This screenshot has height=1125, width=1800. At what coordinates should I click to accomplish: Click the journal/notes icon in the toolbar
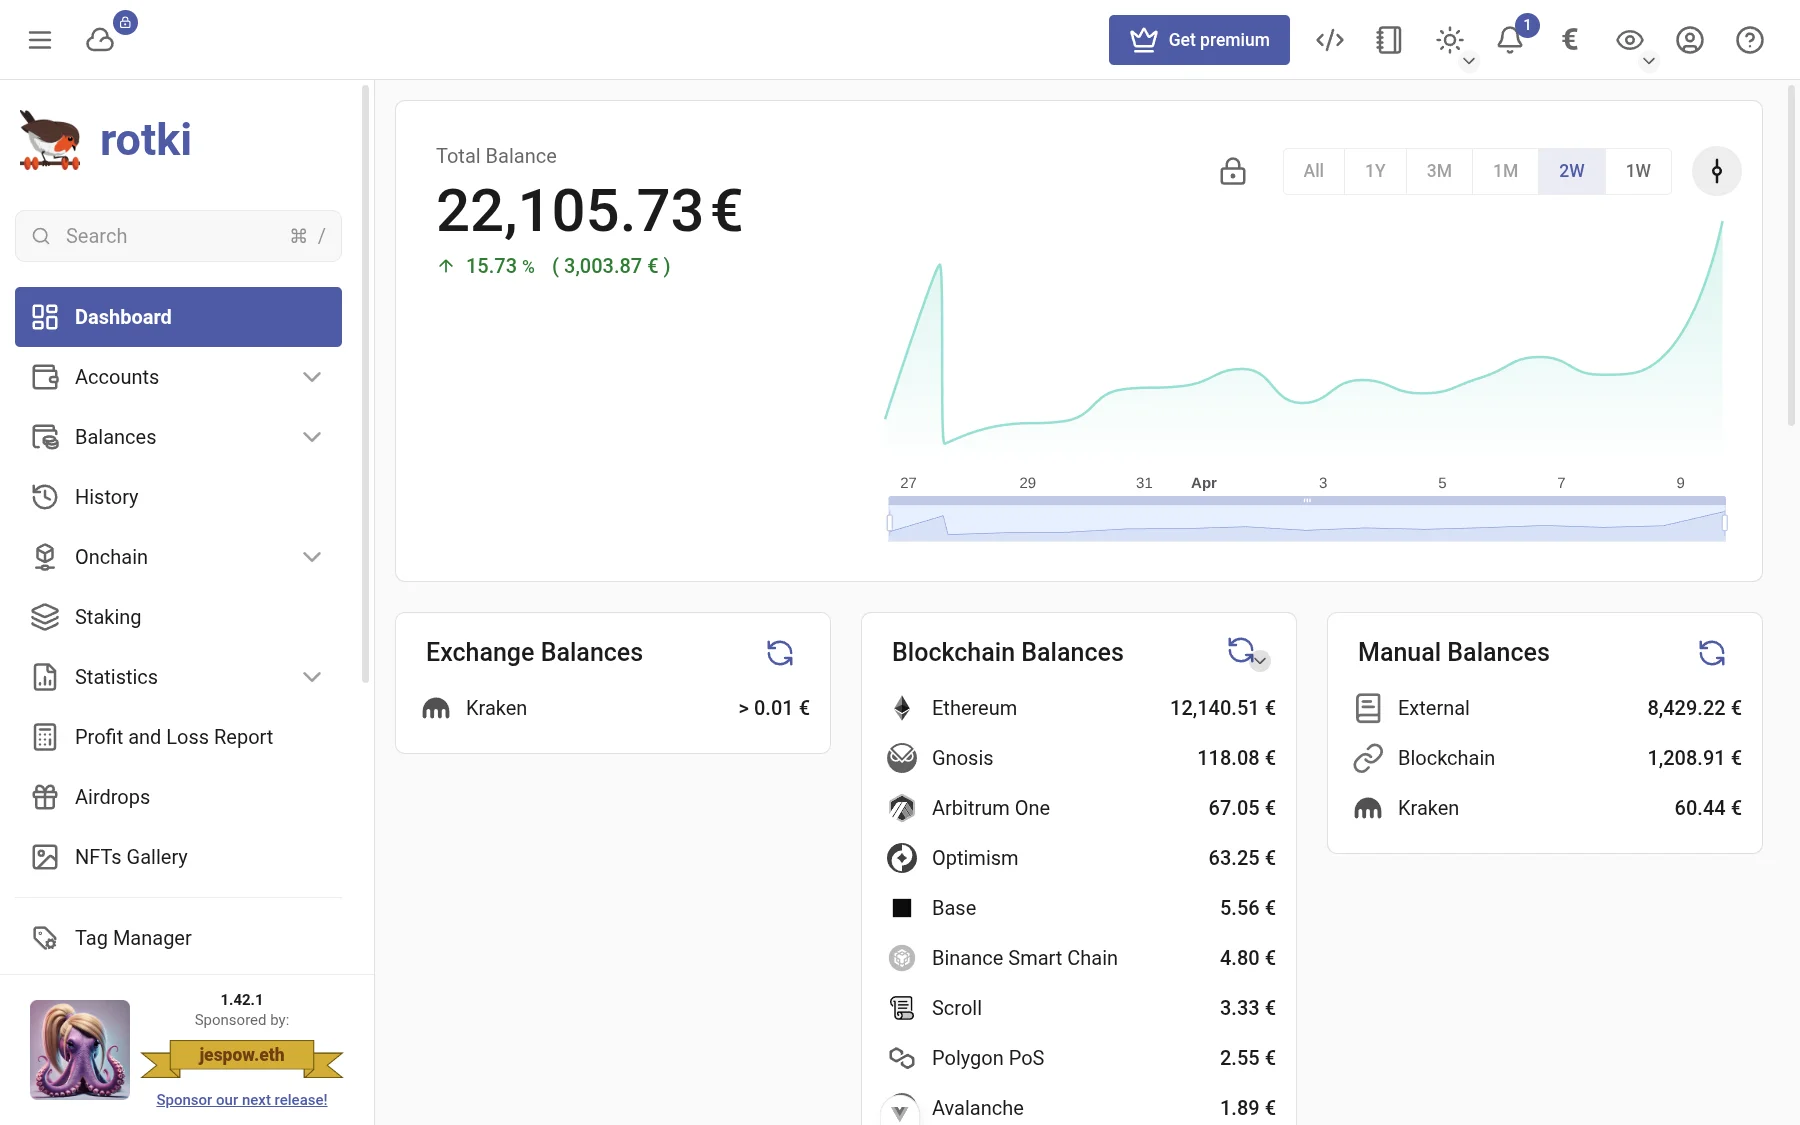tap(1388, 39)
